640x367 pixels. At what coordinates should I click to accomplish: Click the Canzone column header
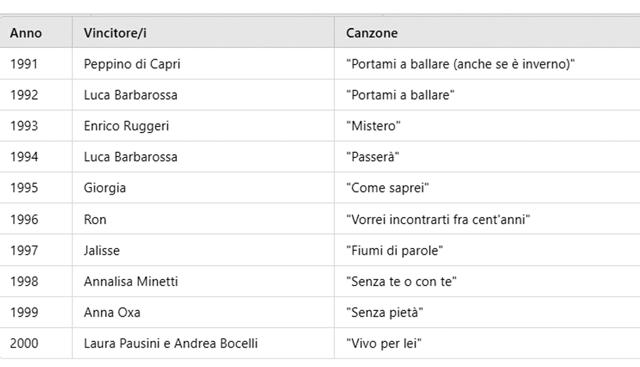[x=487, y=33]
